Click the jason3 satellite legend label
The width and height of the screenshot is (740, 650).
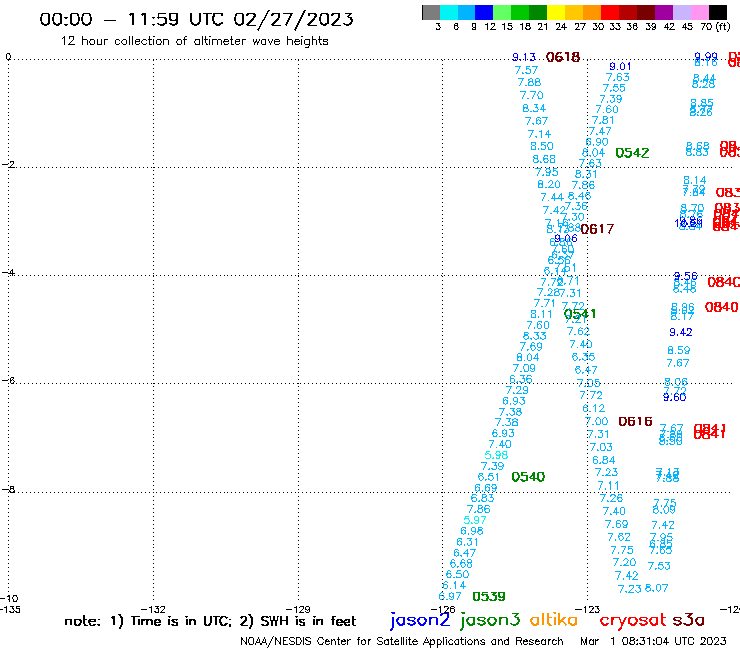click(x=490, y=620)
